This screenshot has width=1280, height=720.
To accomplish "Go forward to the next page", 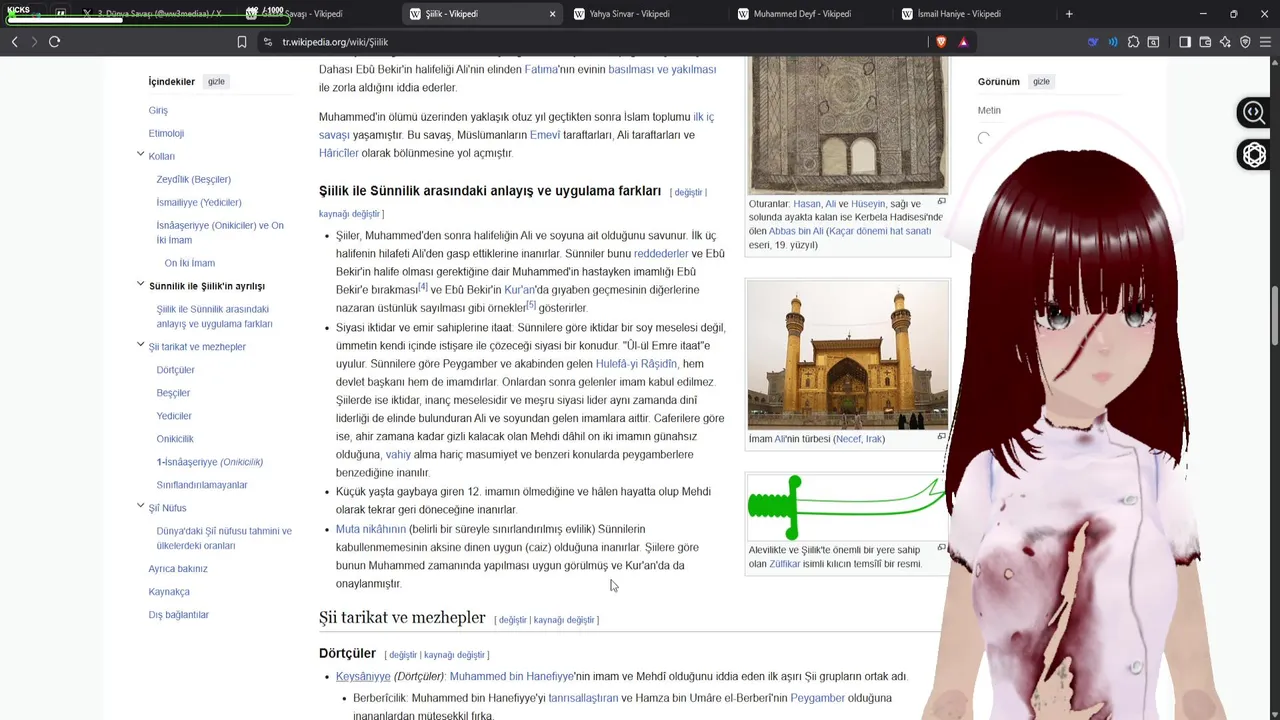I will point(34,42).
